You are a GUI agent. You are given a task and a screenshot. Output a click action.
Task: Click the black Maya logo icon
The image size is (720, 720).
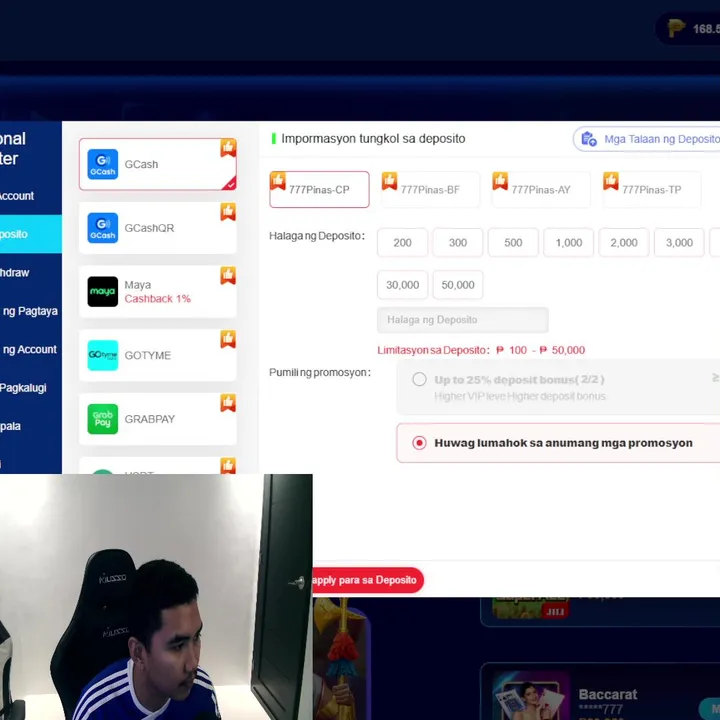click(103, 292)
